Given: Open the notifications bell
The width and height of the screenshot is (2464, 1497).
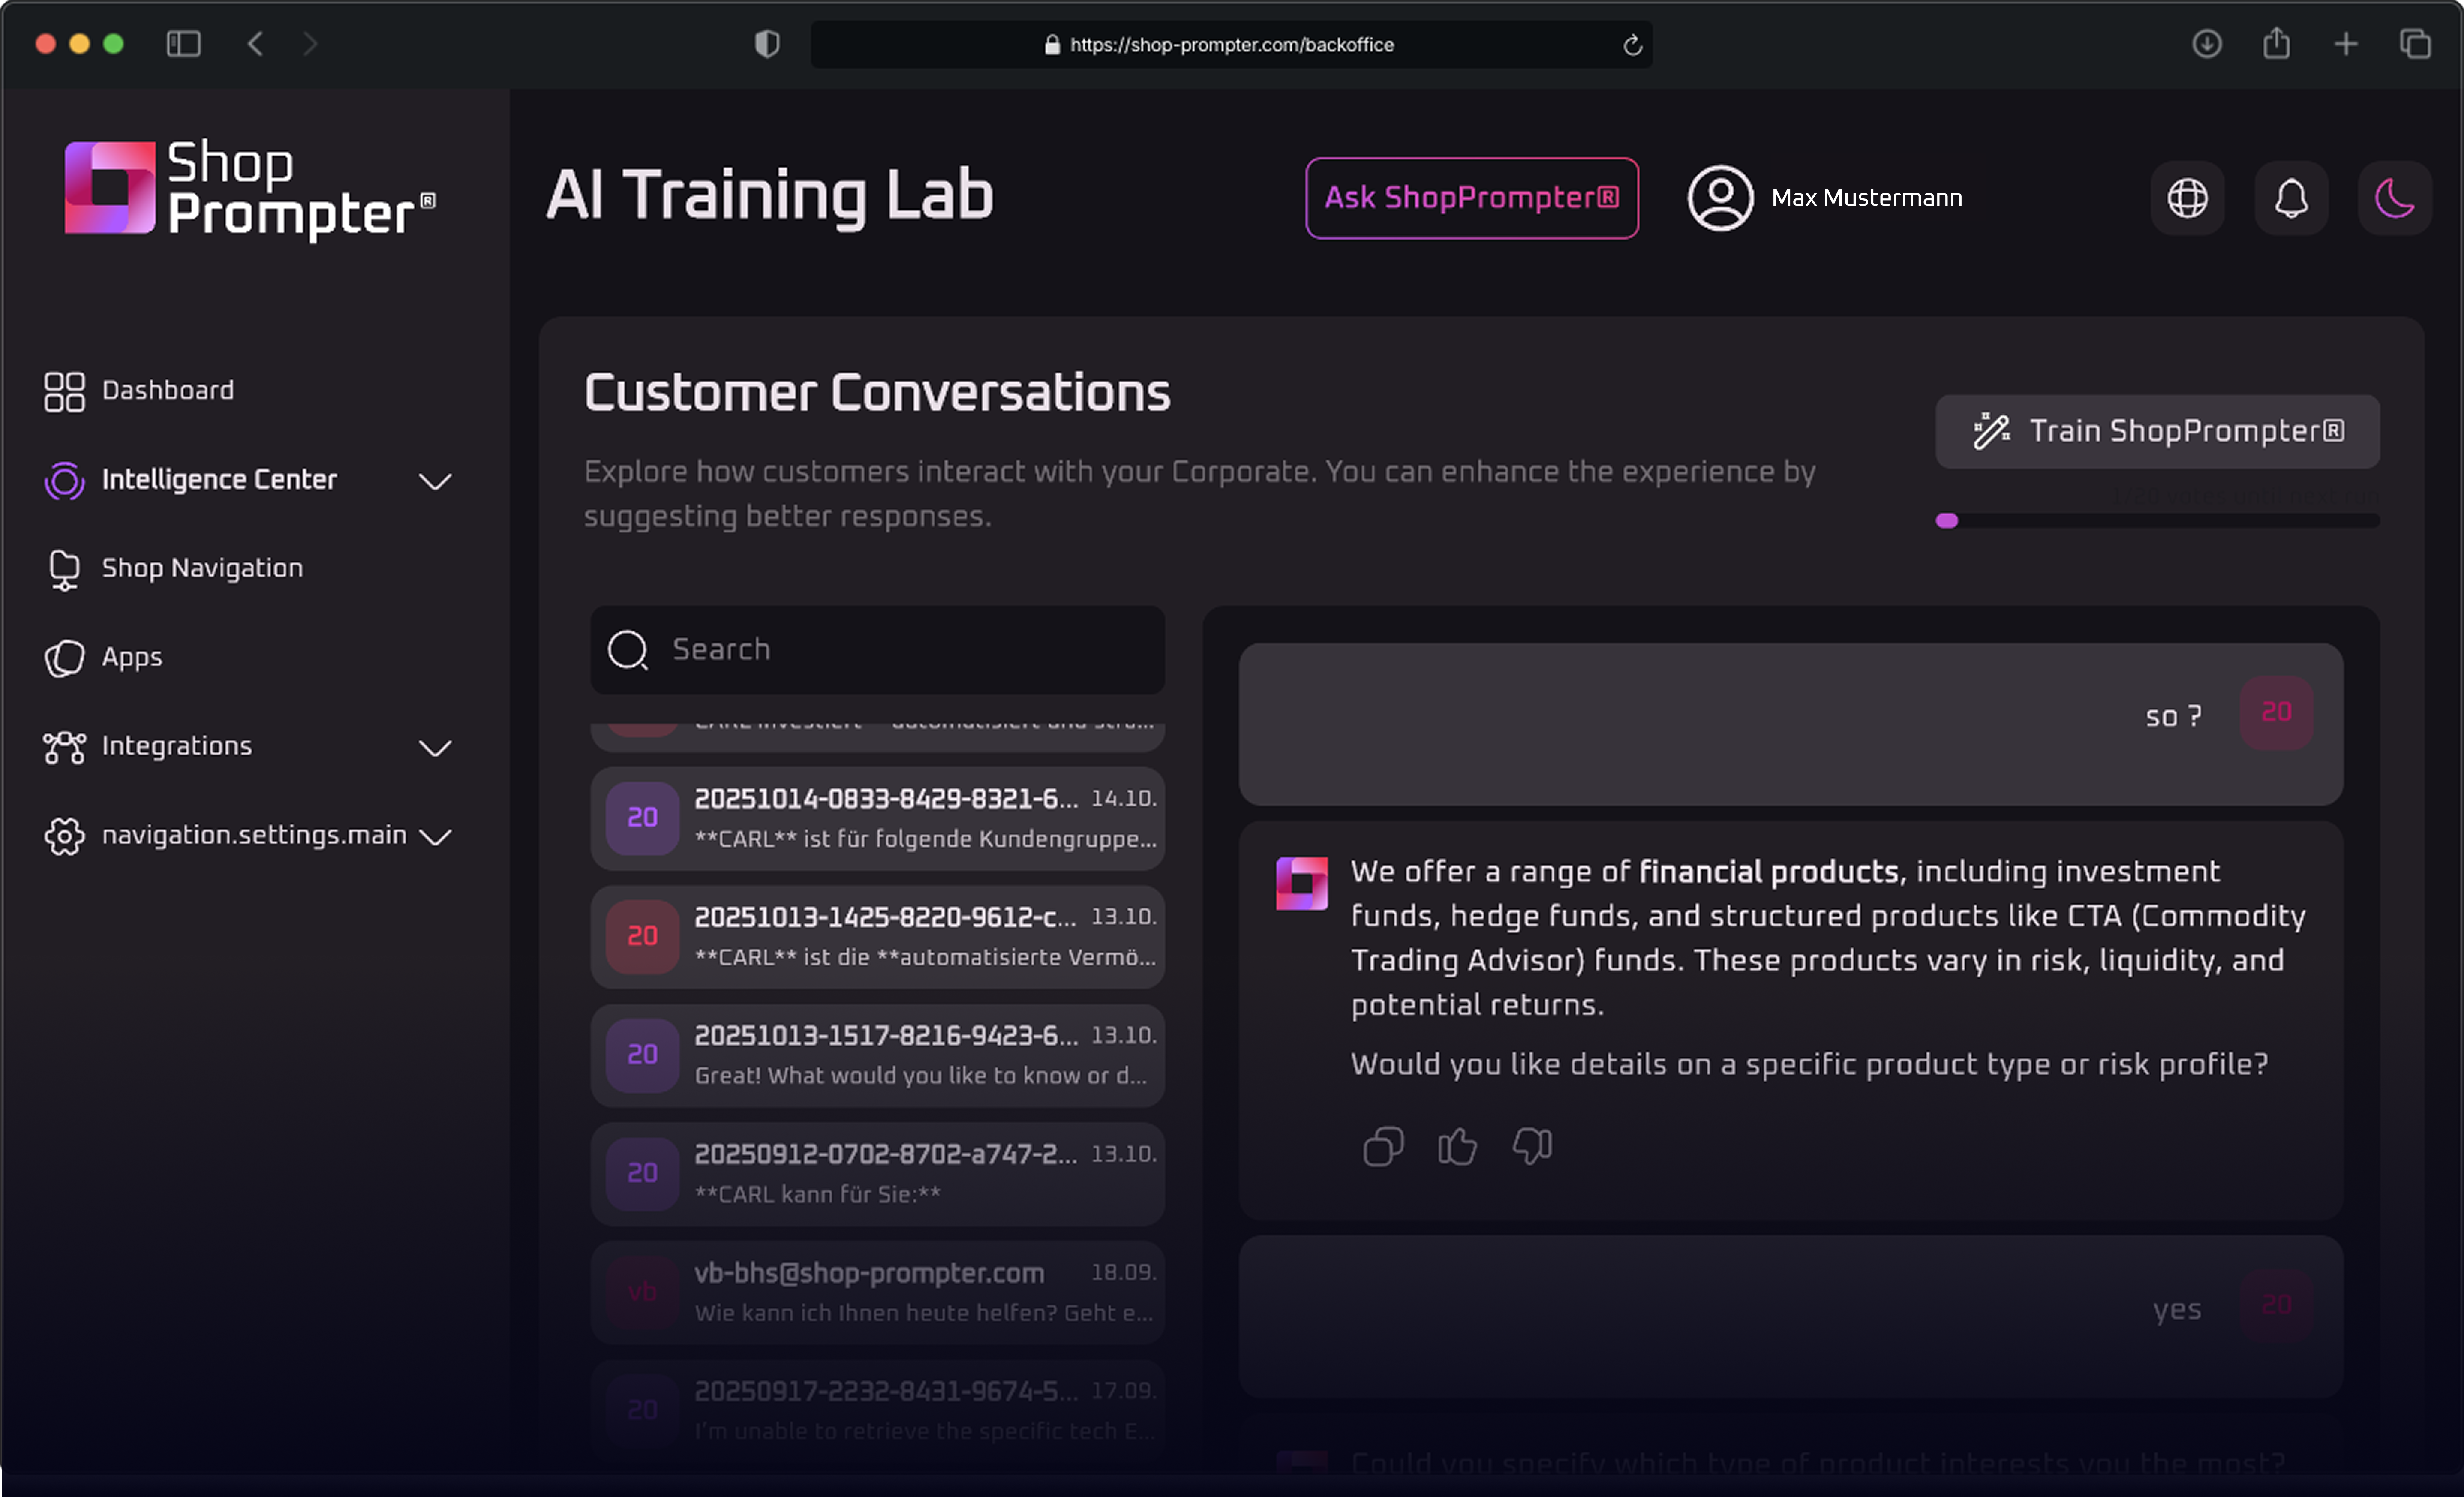Looking at the screenshot, I should pyautogui.click(x=2291, y=198).
